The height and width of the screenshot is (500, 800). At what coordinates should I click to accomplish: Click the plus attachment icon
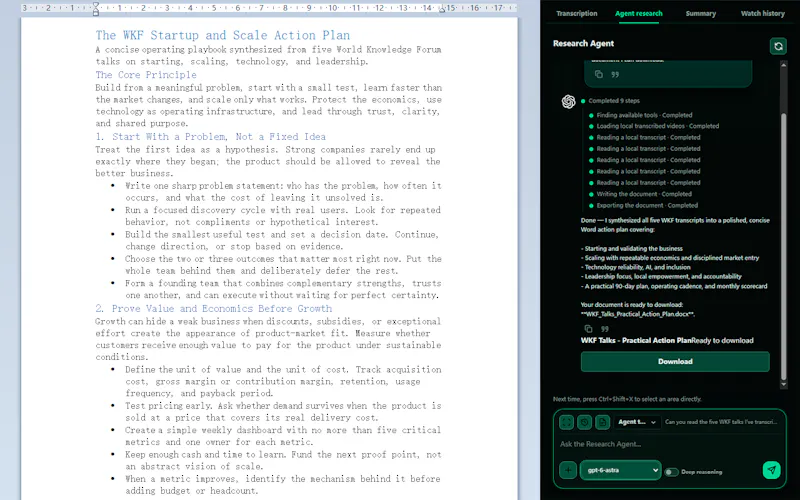568,470
